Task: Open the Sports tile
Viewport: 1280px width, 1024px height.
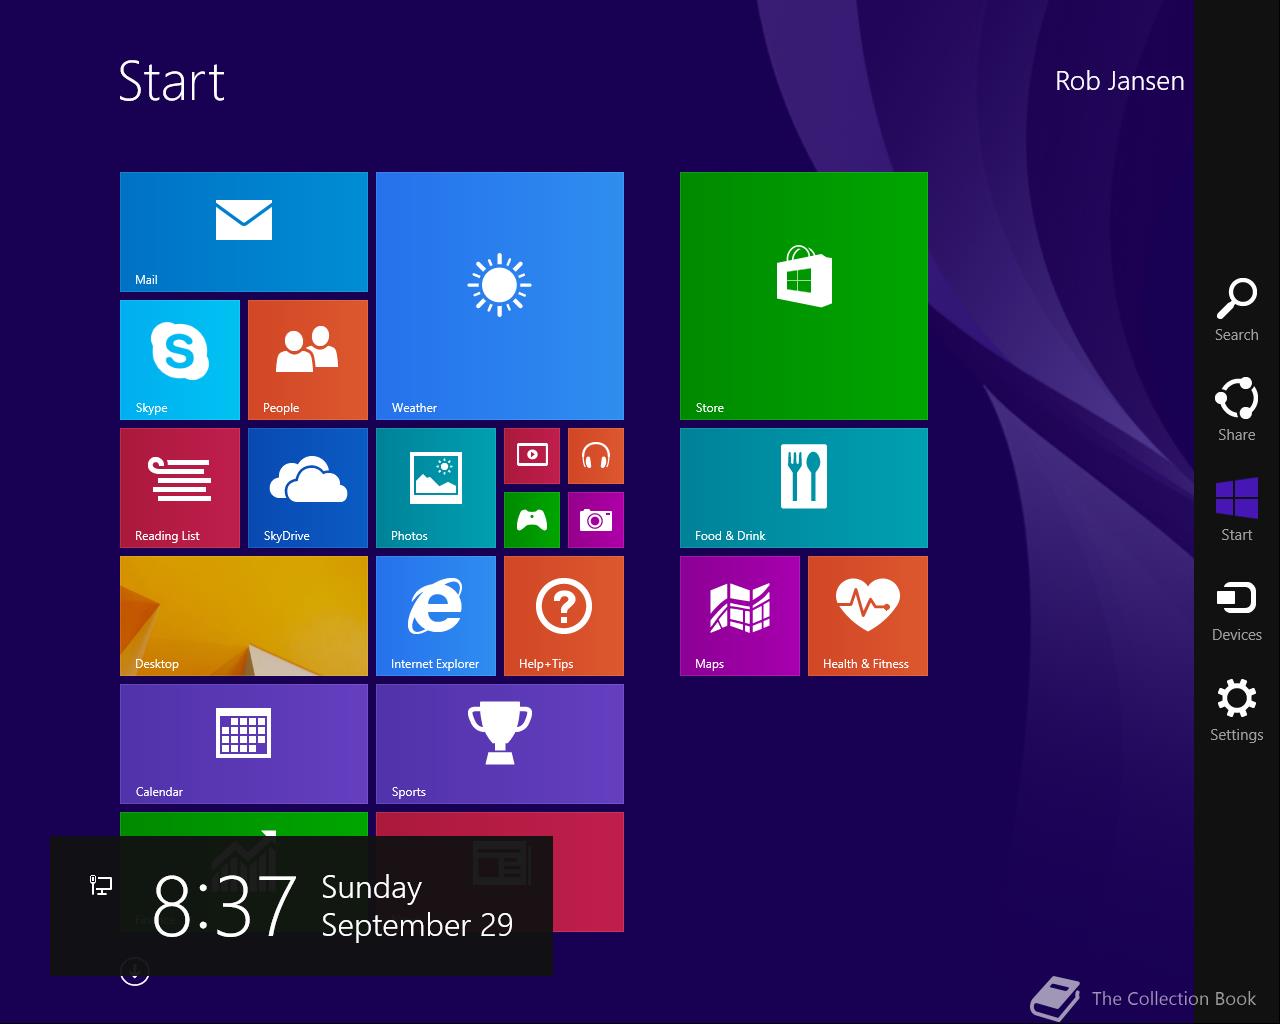Action: 500,744
